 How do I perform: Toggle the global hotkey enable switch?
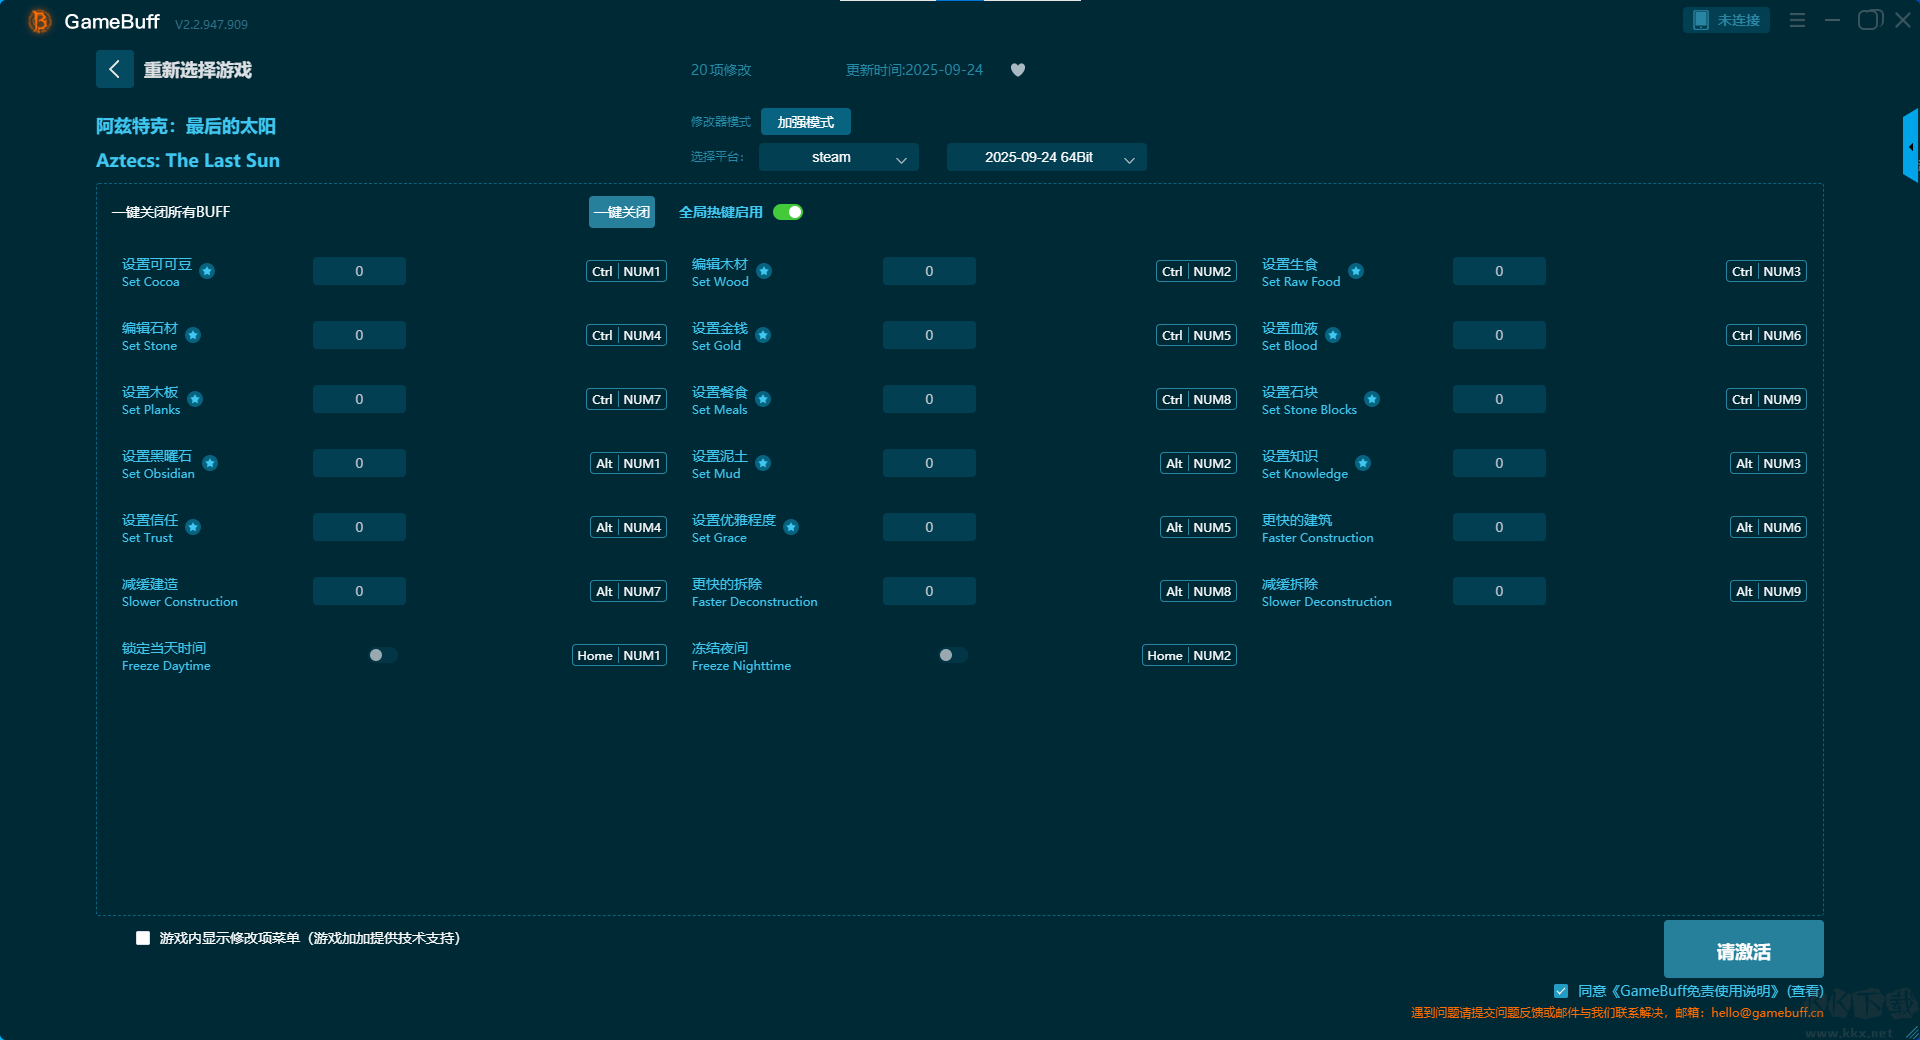(788, 212)
